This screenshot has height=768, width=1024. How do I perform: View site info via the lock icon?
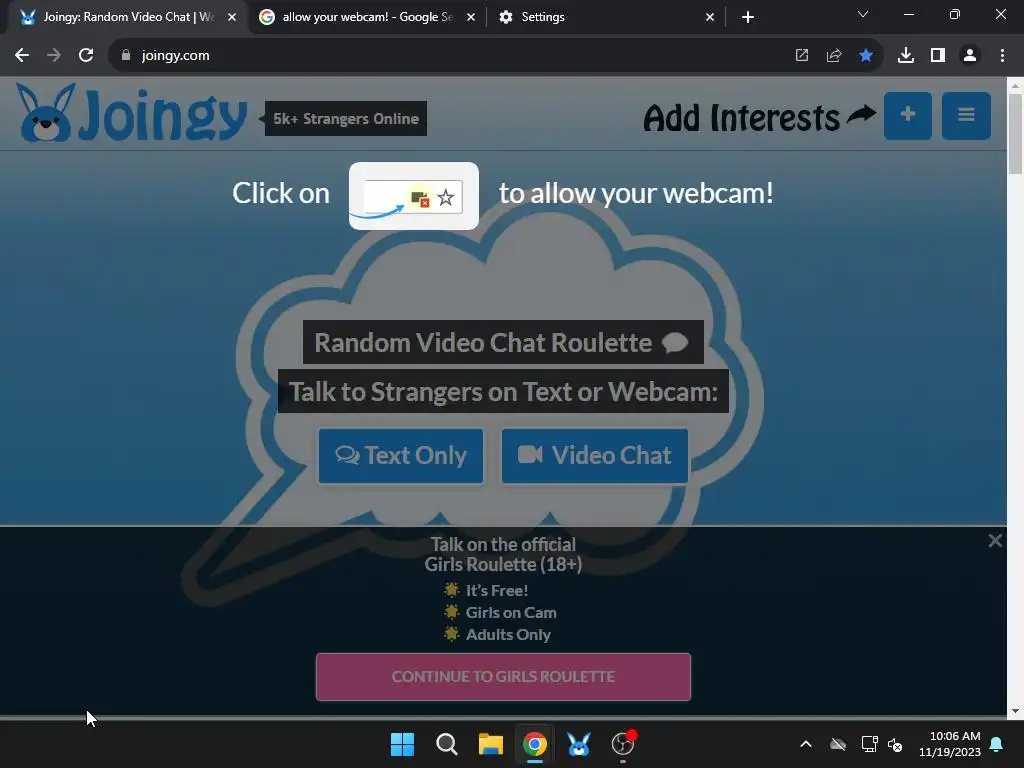[x=126, y=56]
